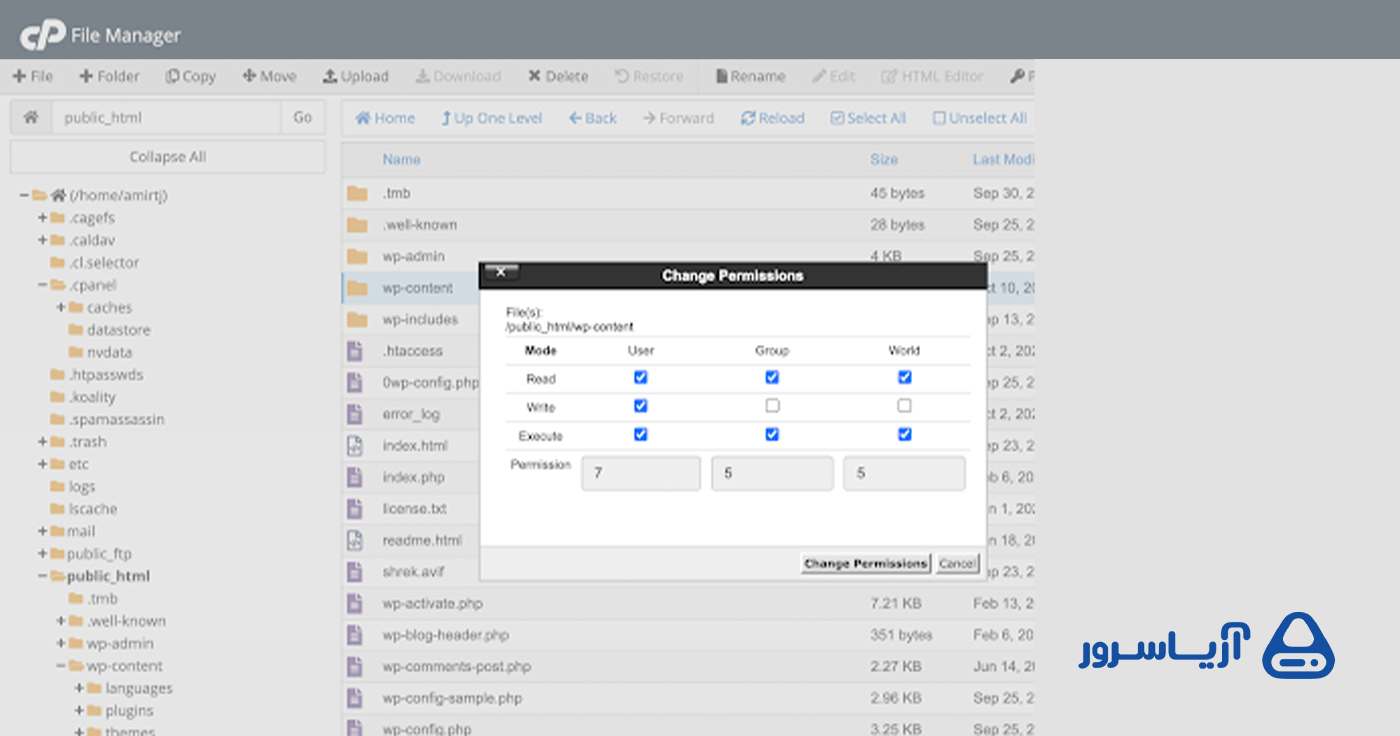Click the Edit toolbar button

(x=833, y=76)
